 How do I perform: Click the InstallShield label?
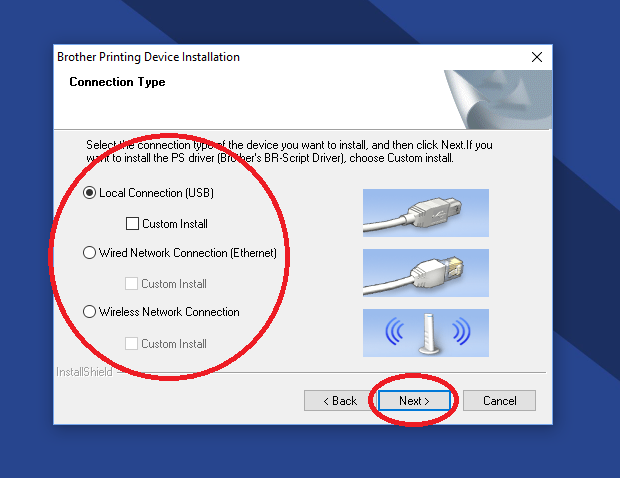click(x=84, y=372)
